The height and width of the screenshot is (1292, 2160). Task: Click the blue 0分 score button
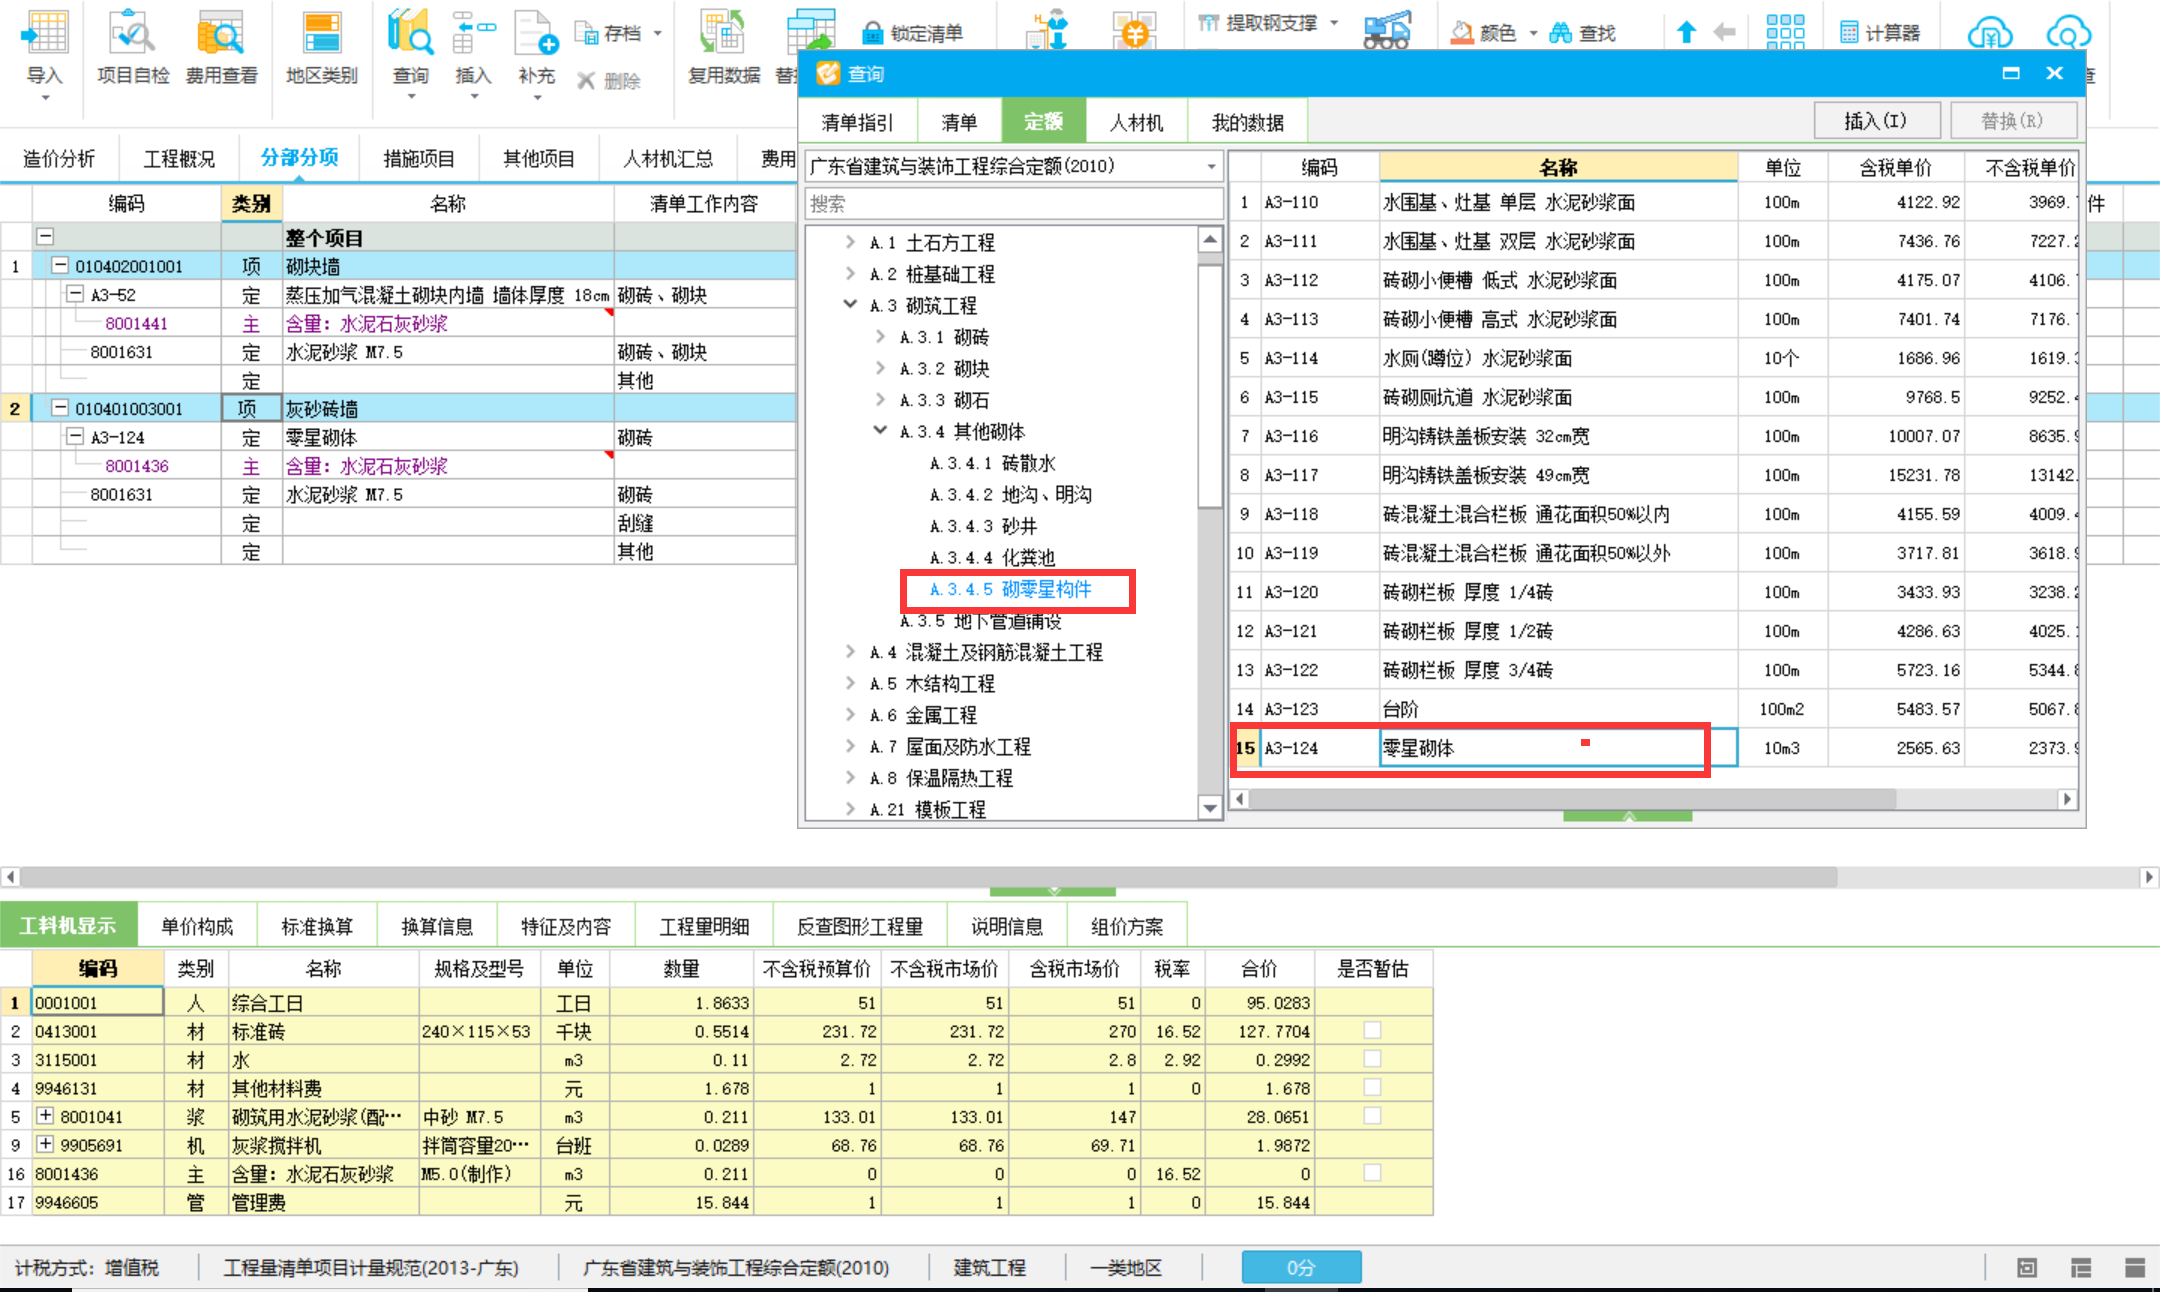(x=1301, y=1267)
